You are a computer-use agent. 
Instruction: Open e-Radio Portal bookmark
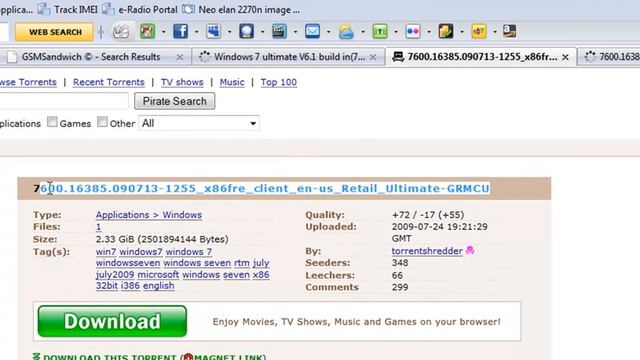140,9
